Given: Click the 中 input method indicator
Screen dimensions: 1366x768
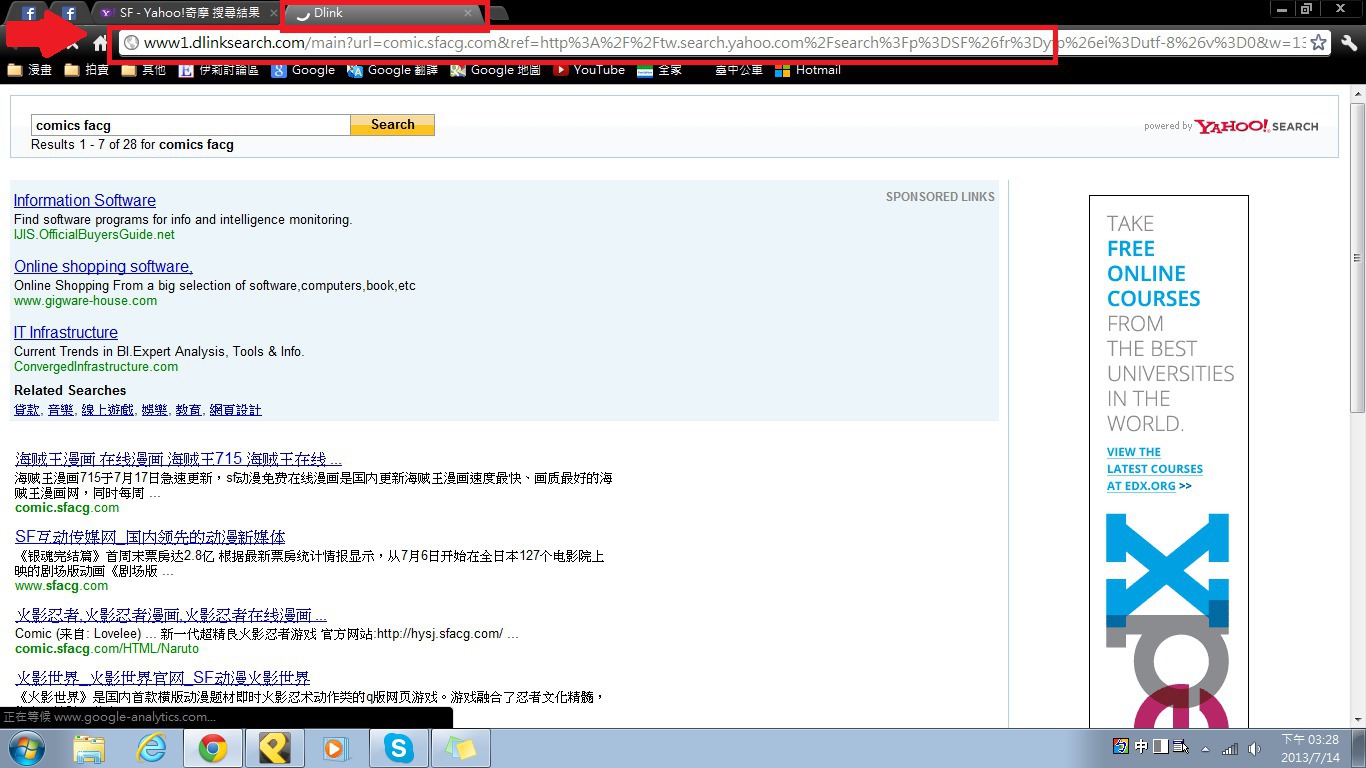Looking at the screenshot, I should (1141, 747).
